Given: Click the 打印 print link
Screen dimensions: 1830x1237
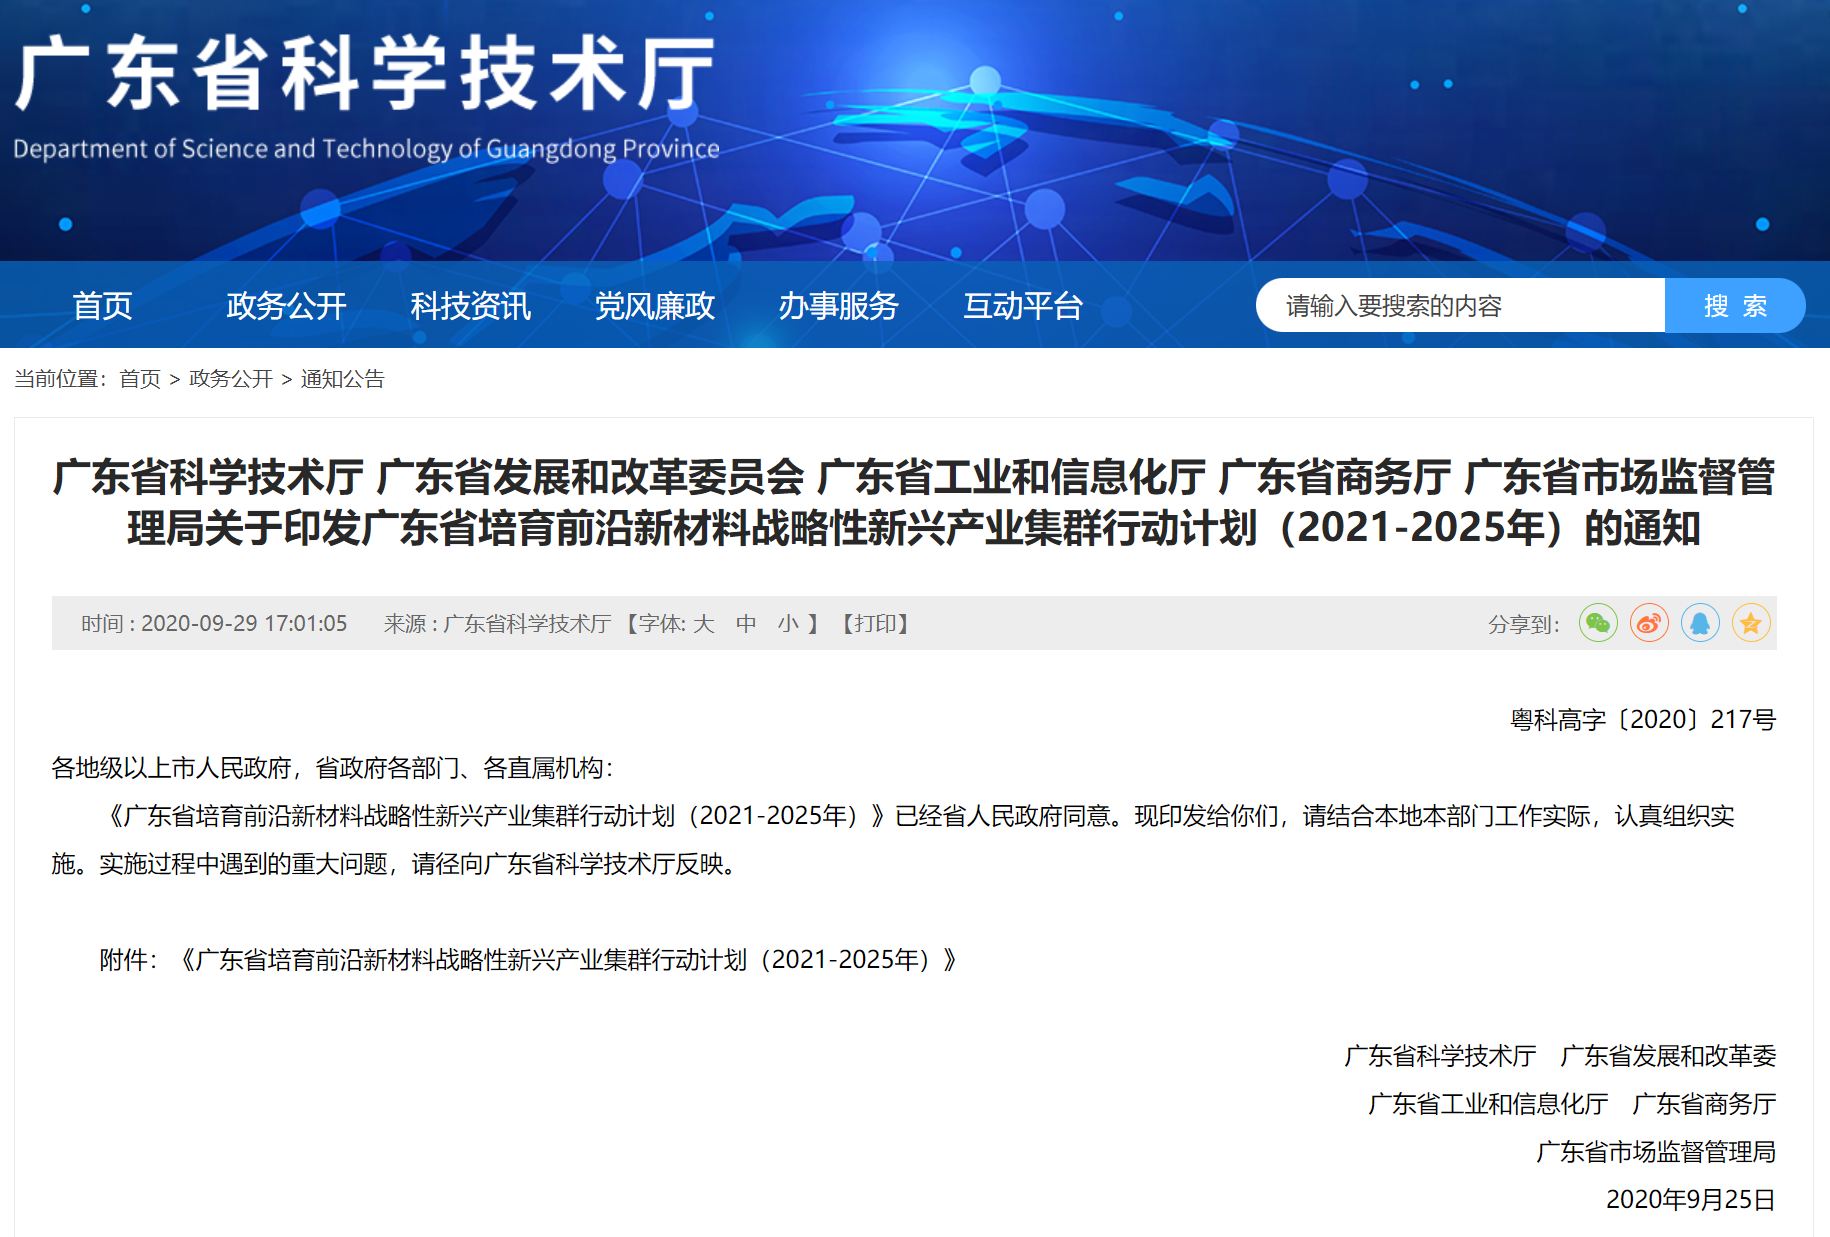Looking at the screenshot, I should pyautogui.click(x=875, y=624).
